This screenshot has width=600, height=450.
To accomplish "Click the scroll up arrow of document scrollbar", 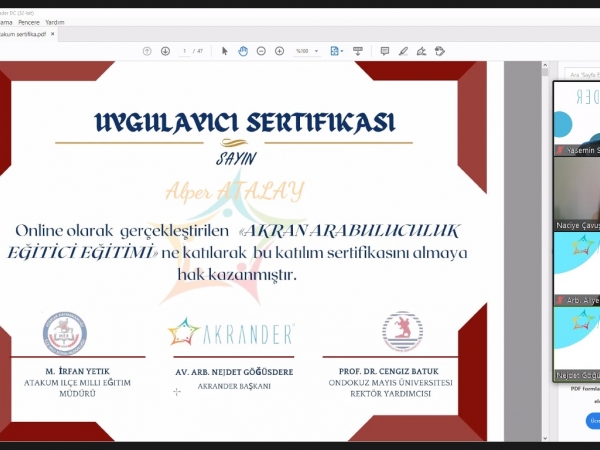I will (545, 65).
